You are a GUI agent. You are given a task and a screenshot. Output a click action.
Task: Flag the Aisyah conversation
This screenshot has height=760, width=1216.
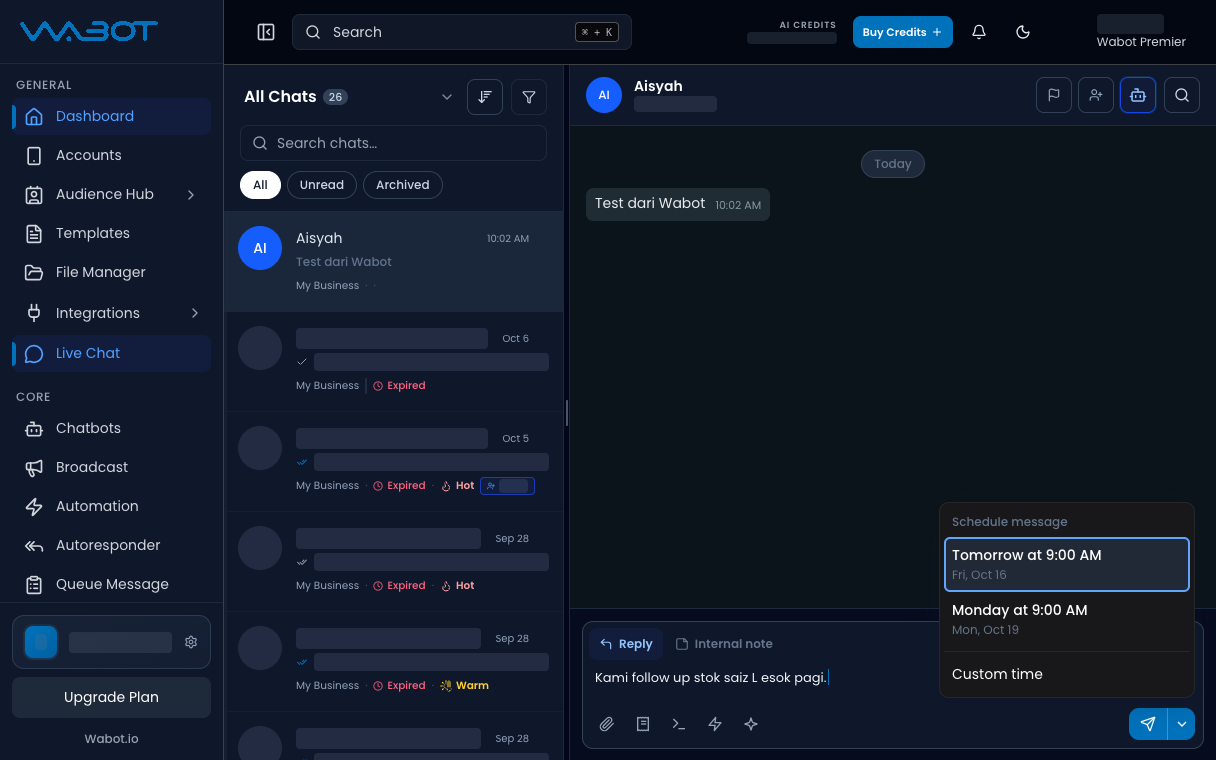1054,95
